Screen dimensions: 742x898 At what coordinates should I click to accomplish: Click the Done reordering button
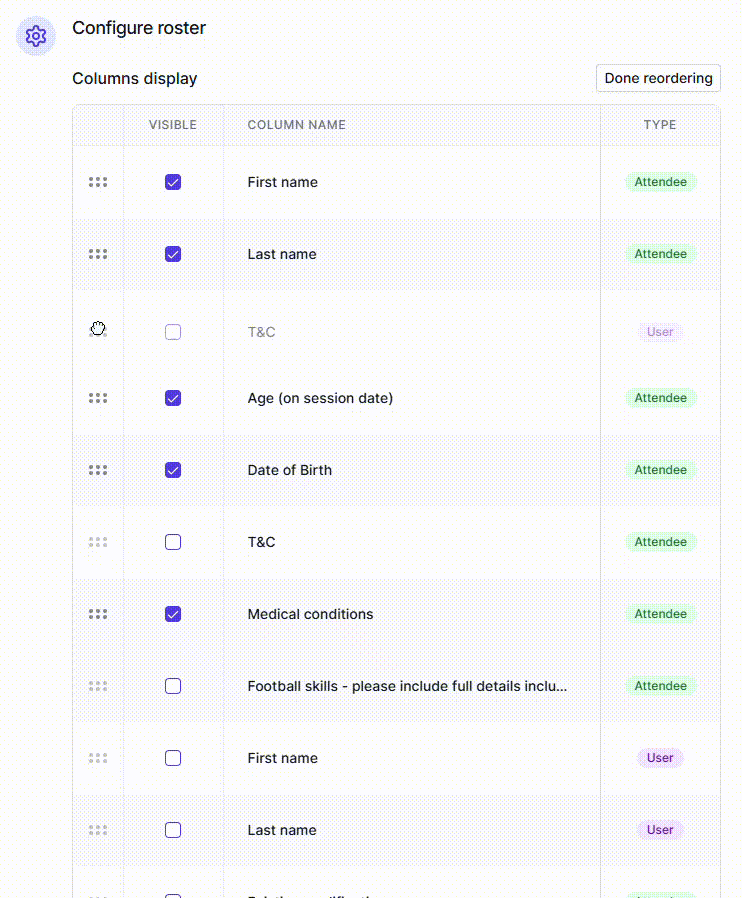[658, 78]
